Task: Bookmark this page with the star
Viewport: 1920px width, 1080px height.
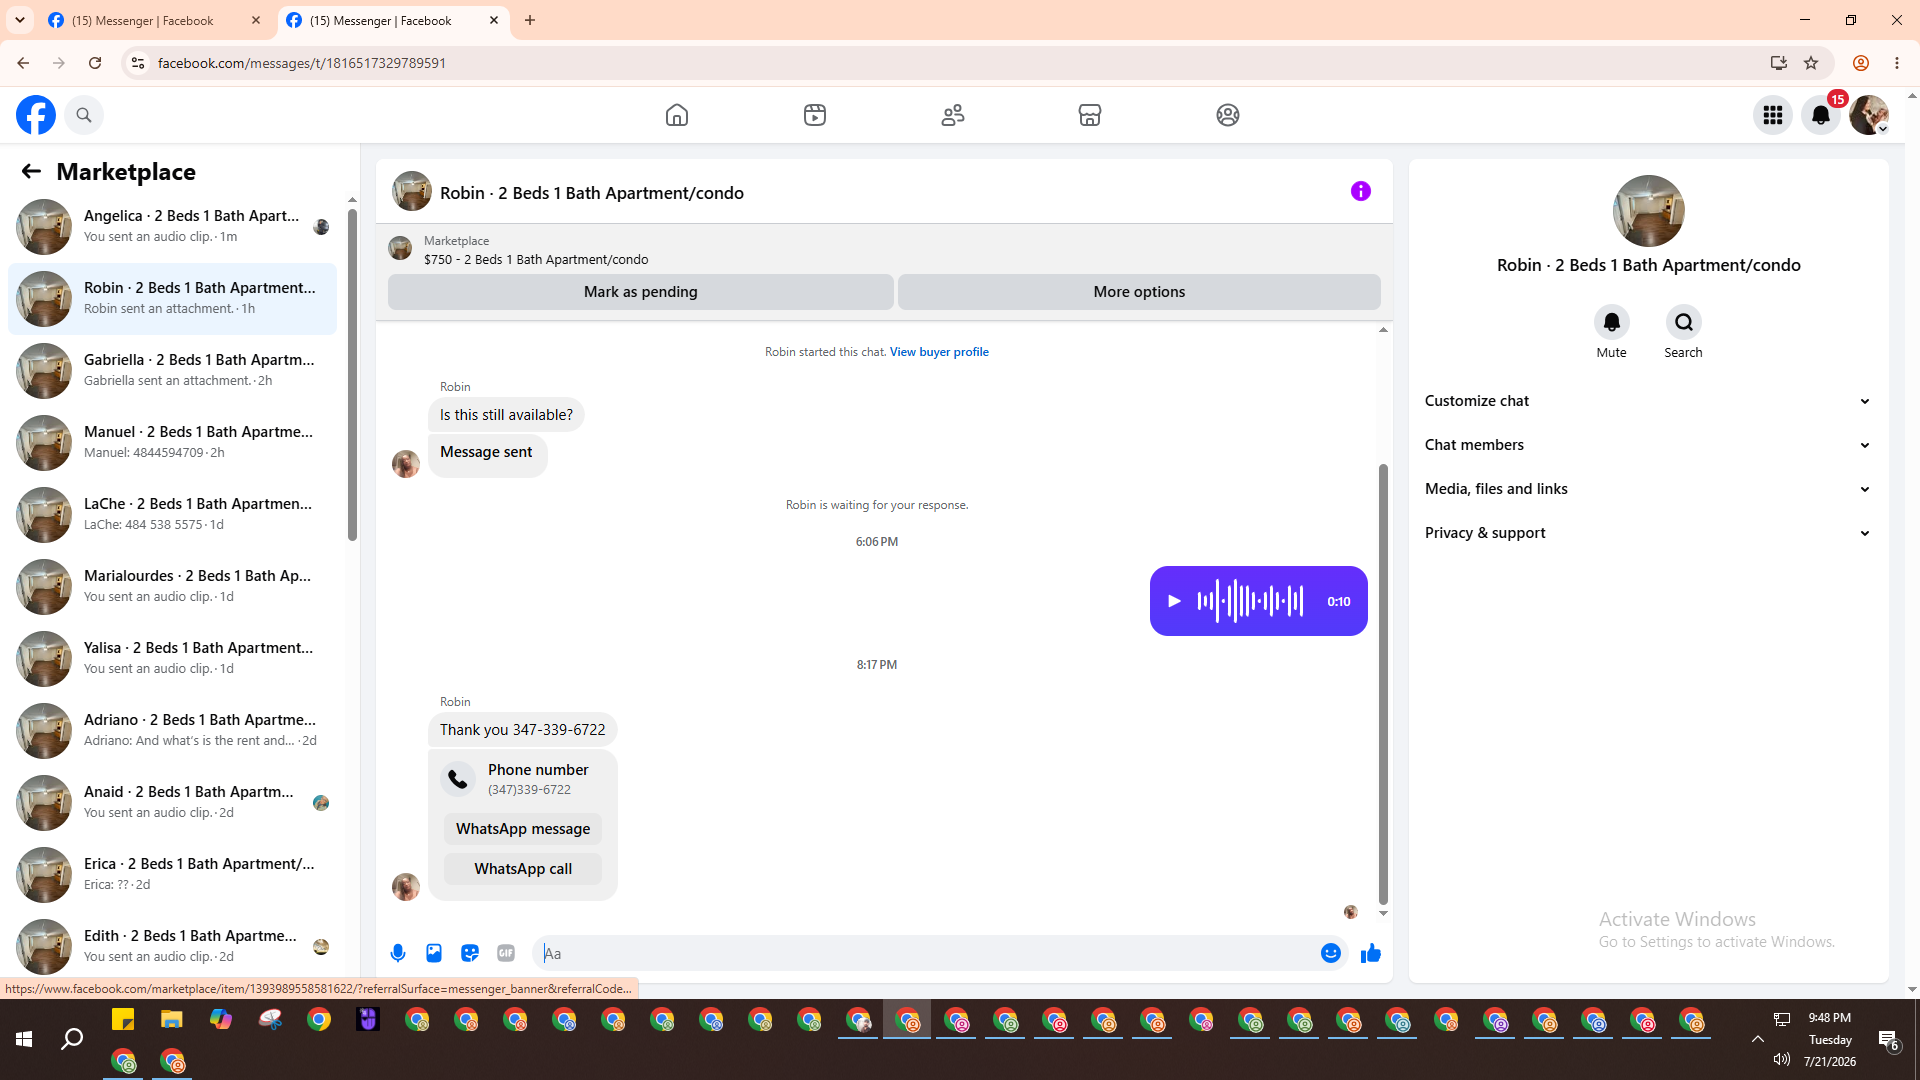Action: tap(1811, 63)
